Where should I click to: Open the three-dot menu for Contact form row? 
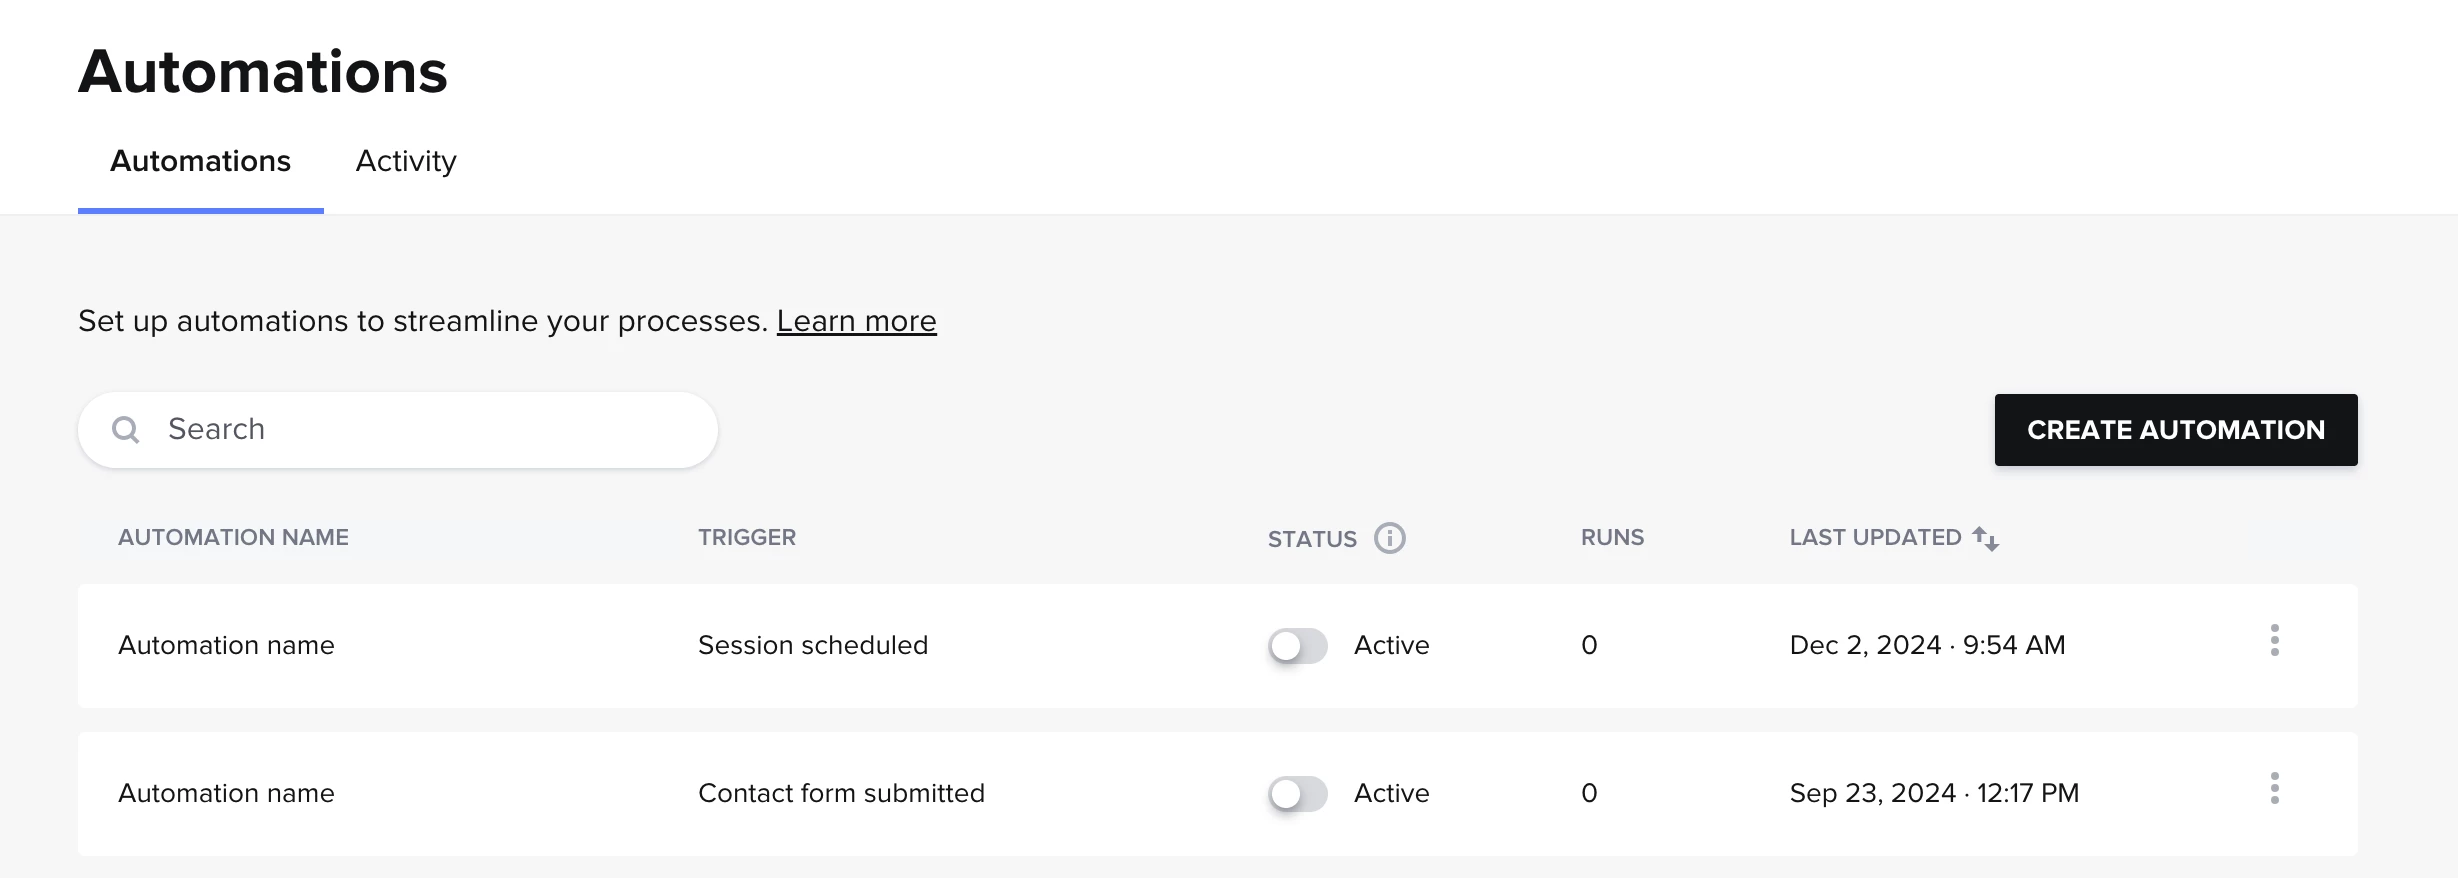point(2274,789)
